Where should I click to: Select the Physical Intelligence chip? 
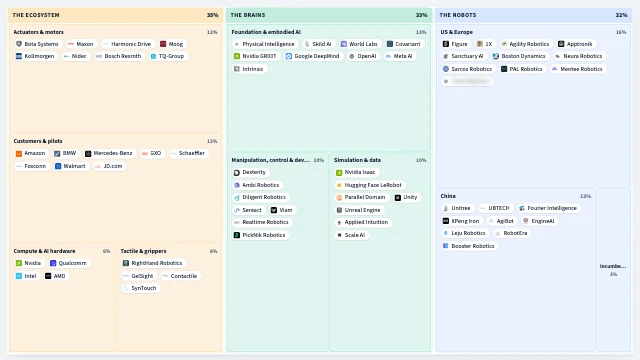click(264, 44)
